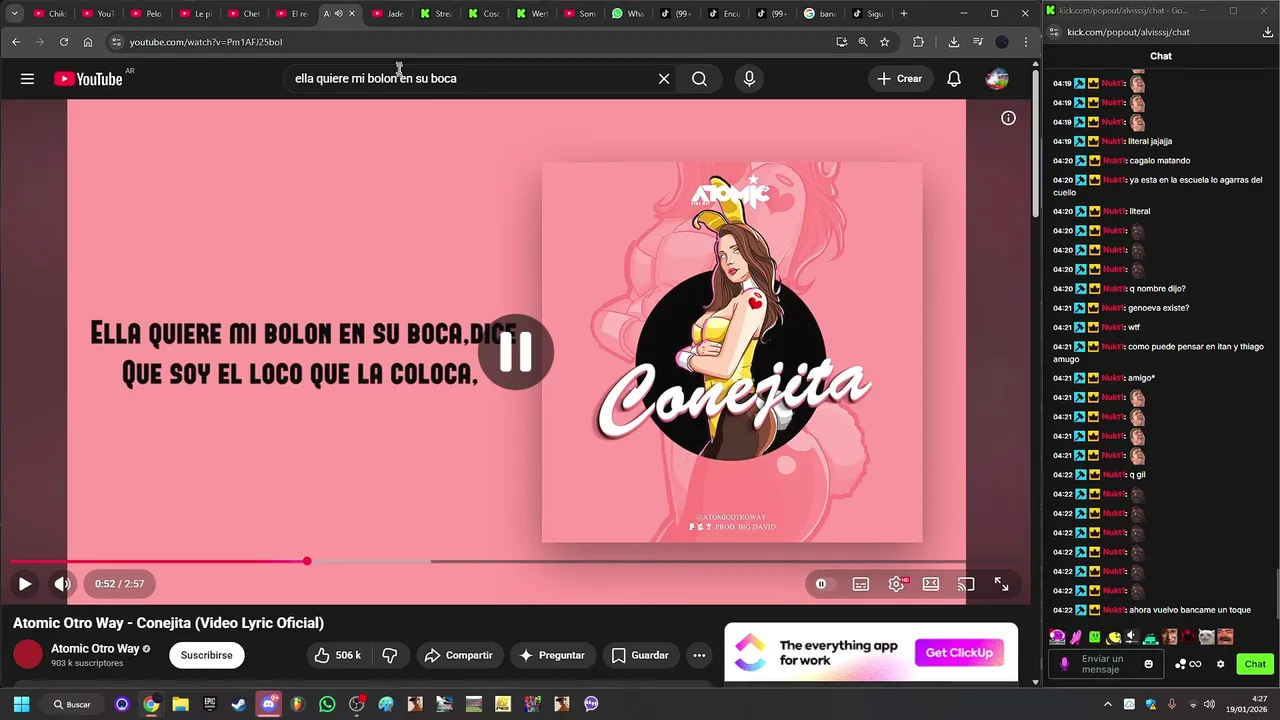
Task: Go back in Chrome navigation
Action: tap(16, 42)
